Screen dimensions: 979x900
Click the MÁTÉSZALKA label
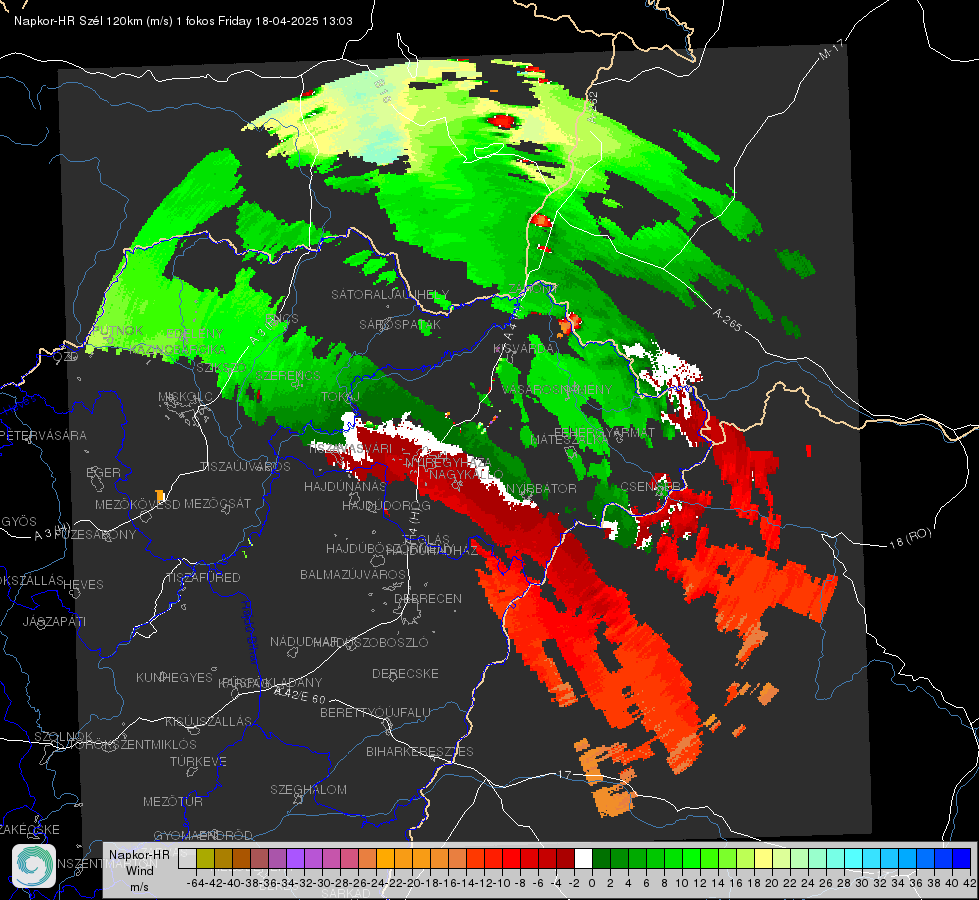click(569, 440)
